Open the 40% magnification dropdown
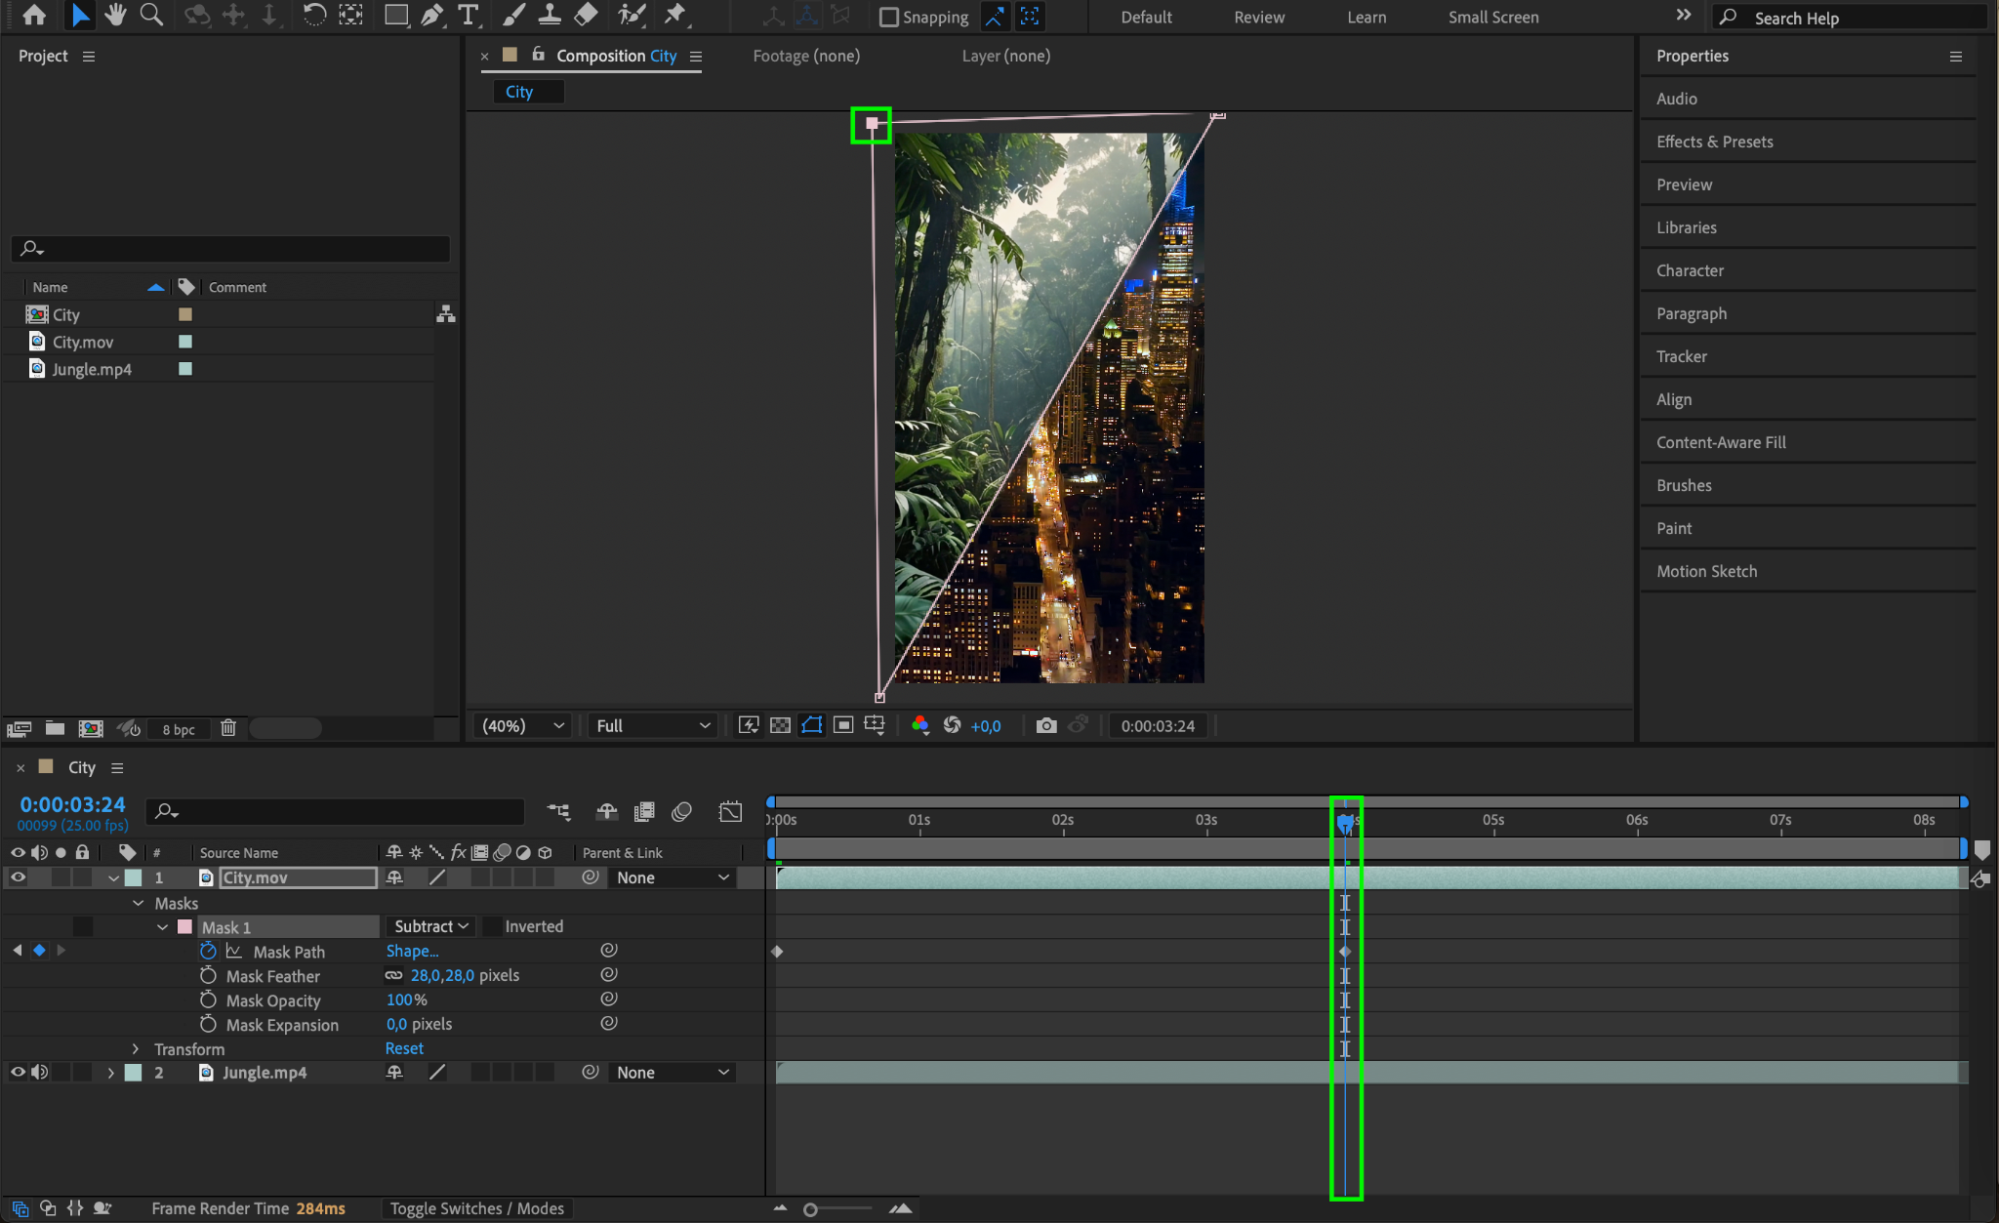This screenshot has width=1999, height=1224. point(523,726)
